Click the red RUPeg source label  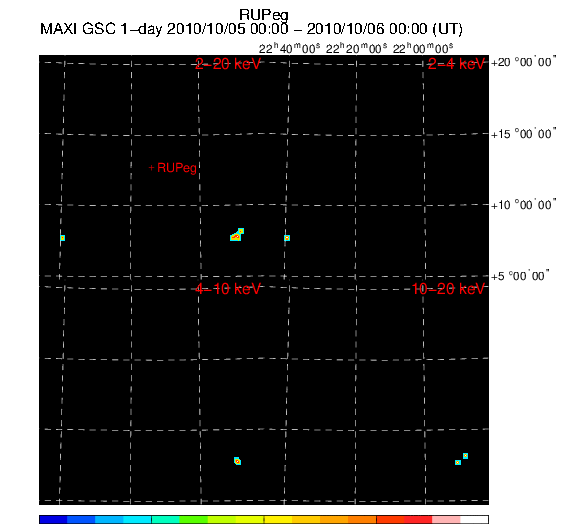(177, 168)
